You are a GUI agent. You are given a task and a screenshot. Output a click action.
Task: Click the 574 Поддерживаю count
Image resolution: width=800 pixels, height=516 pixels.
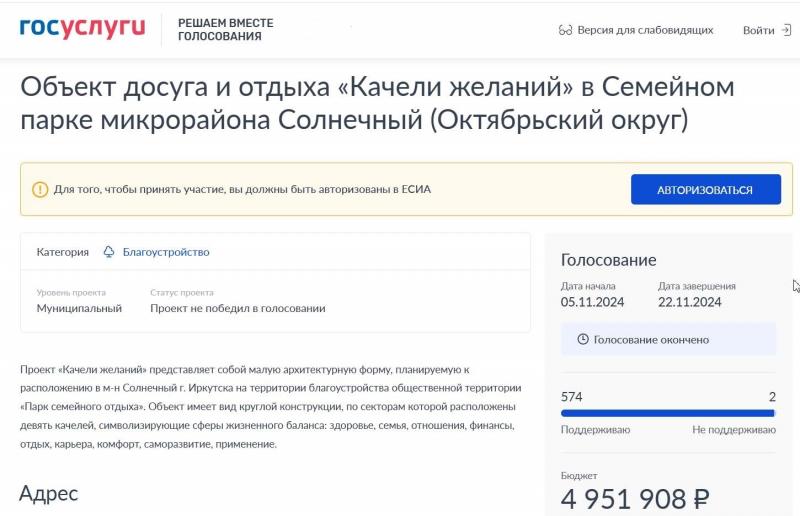coord(572,397)
